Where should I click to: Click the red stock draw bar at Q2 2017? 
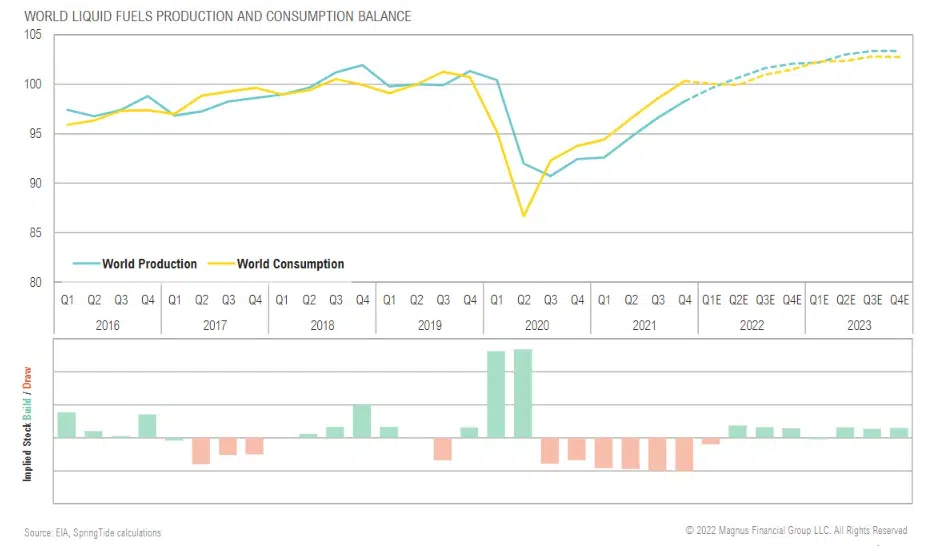201,451
